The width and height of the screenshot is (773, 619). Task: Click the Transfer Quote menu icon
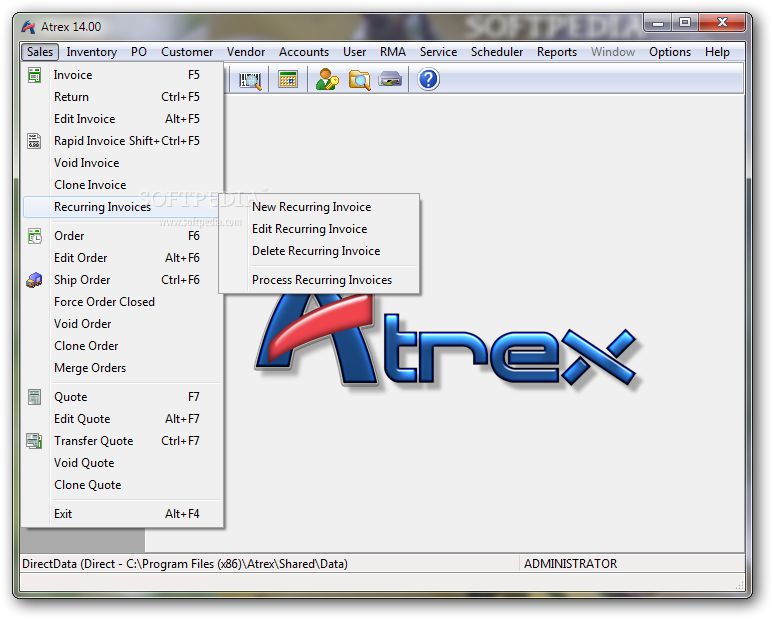[34, 441]
